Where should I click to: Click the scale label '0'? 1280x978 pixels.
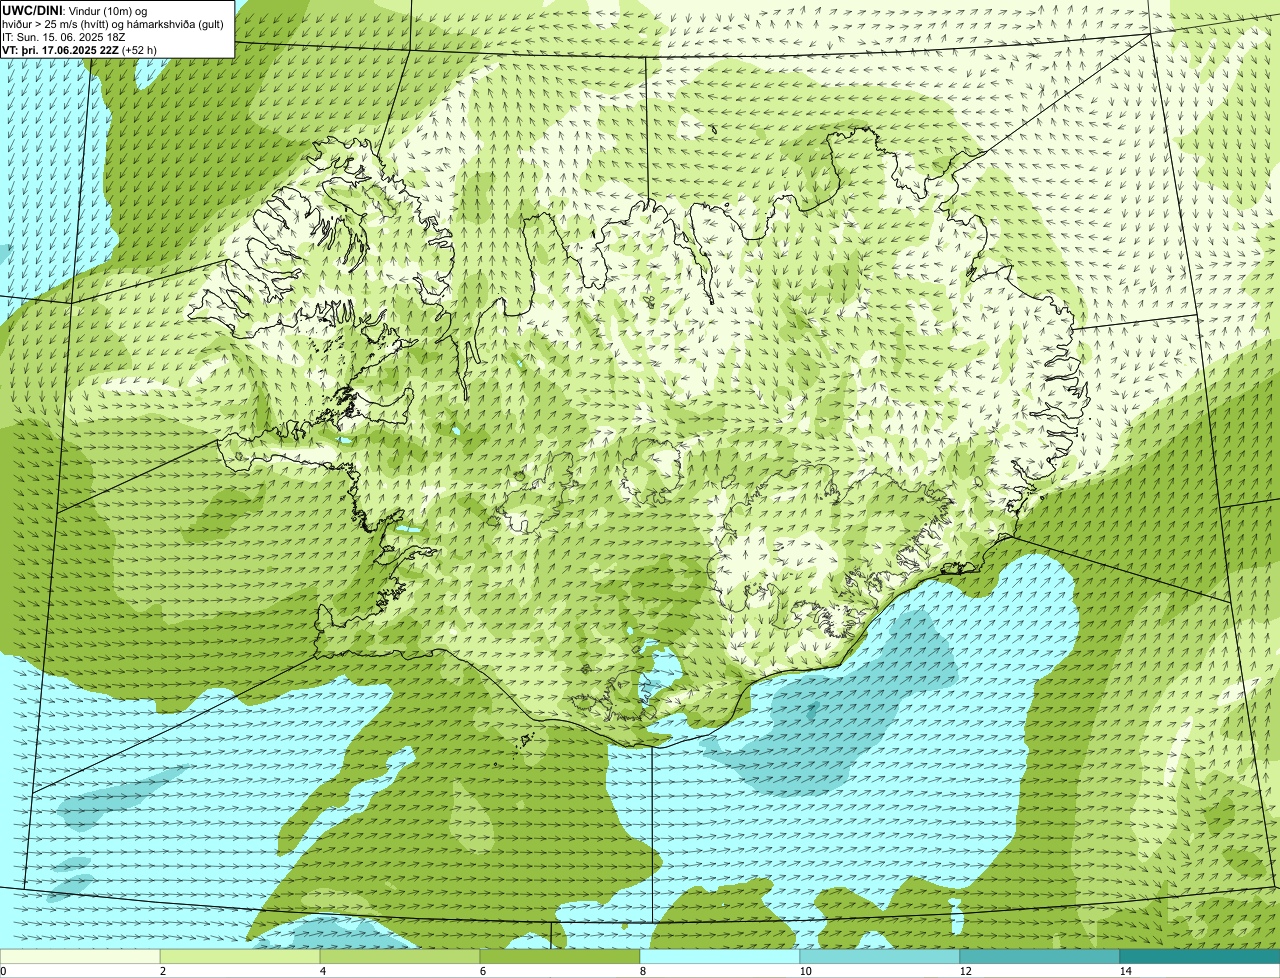(3, 971)
